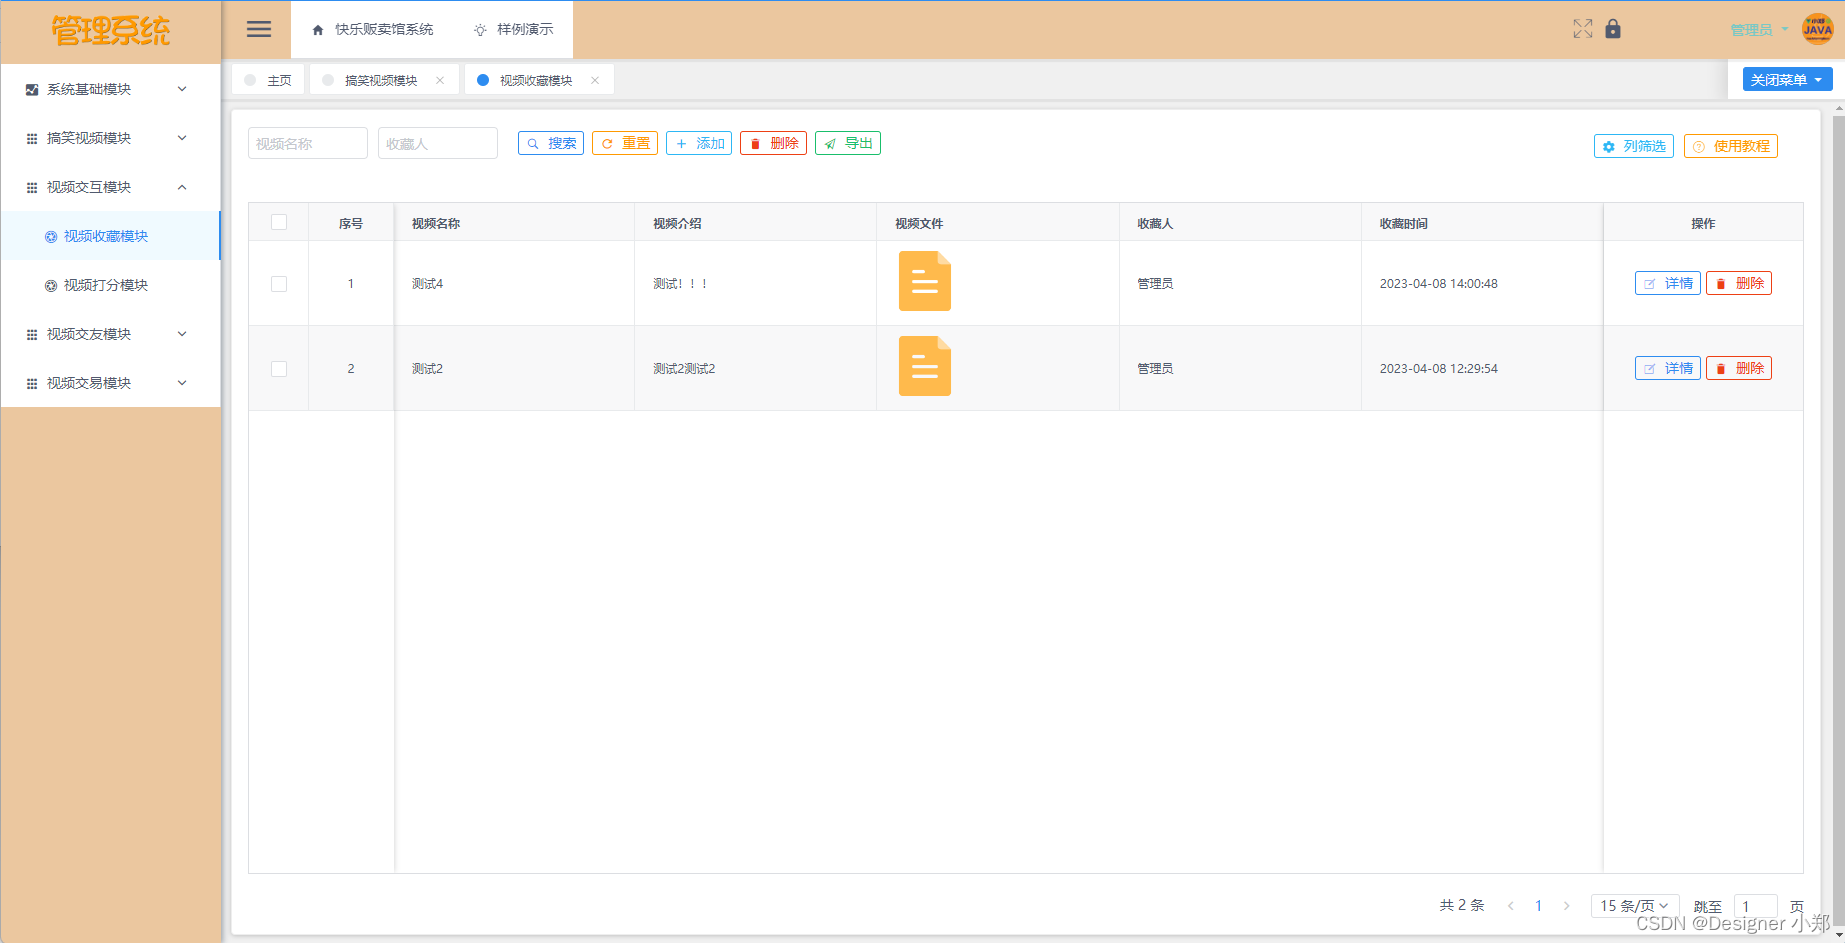Open the 管理员 user dropdown
This screenshot has height=943, width=1845.
click(1759, 30)
